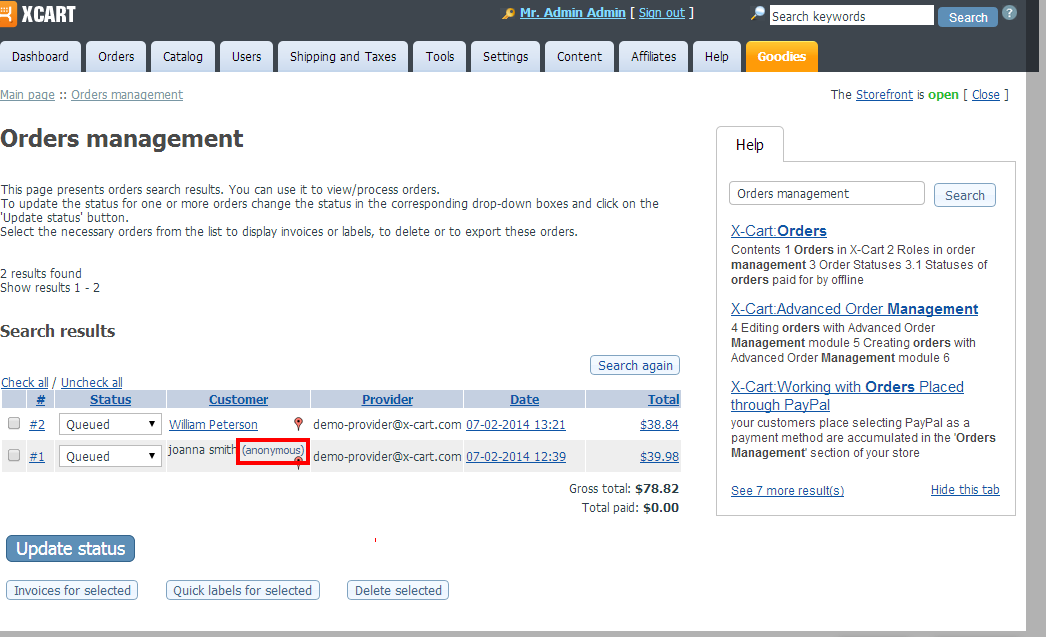Click the magnifier icon beside Search keywords
The height and width of the screenshot is (637, 1046).
point(758,13)
